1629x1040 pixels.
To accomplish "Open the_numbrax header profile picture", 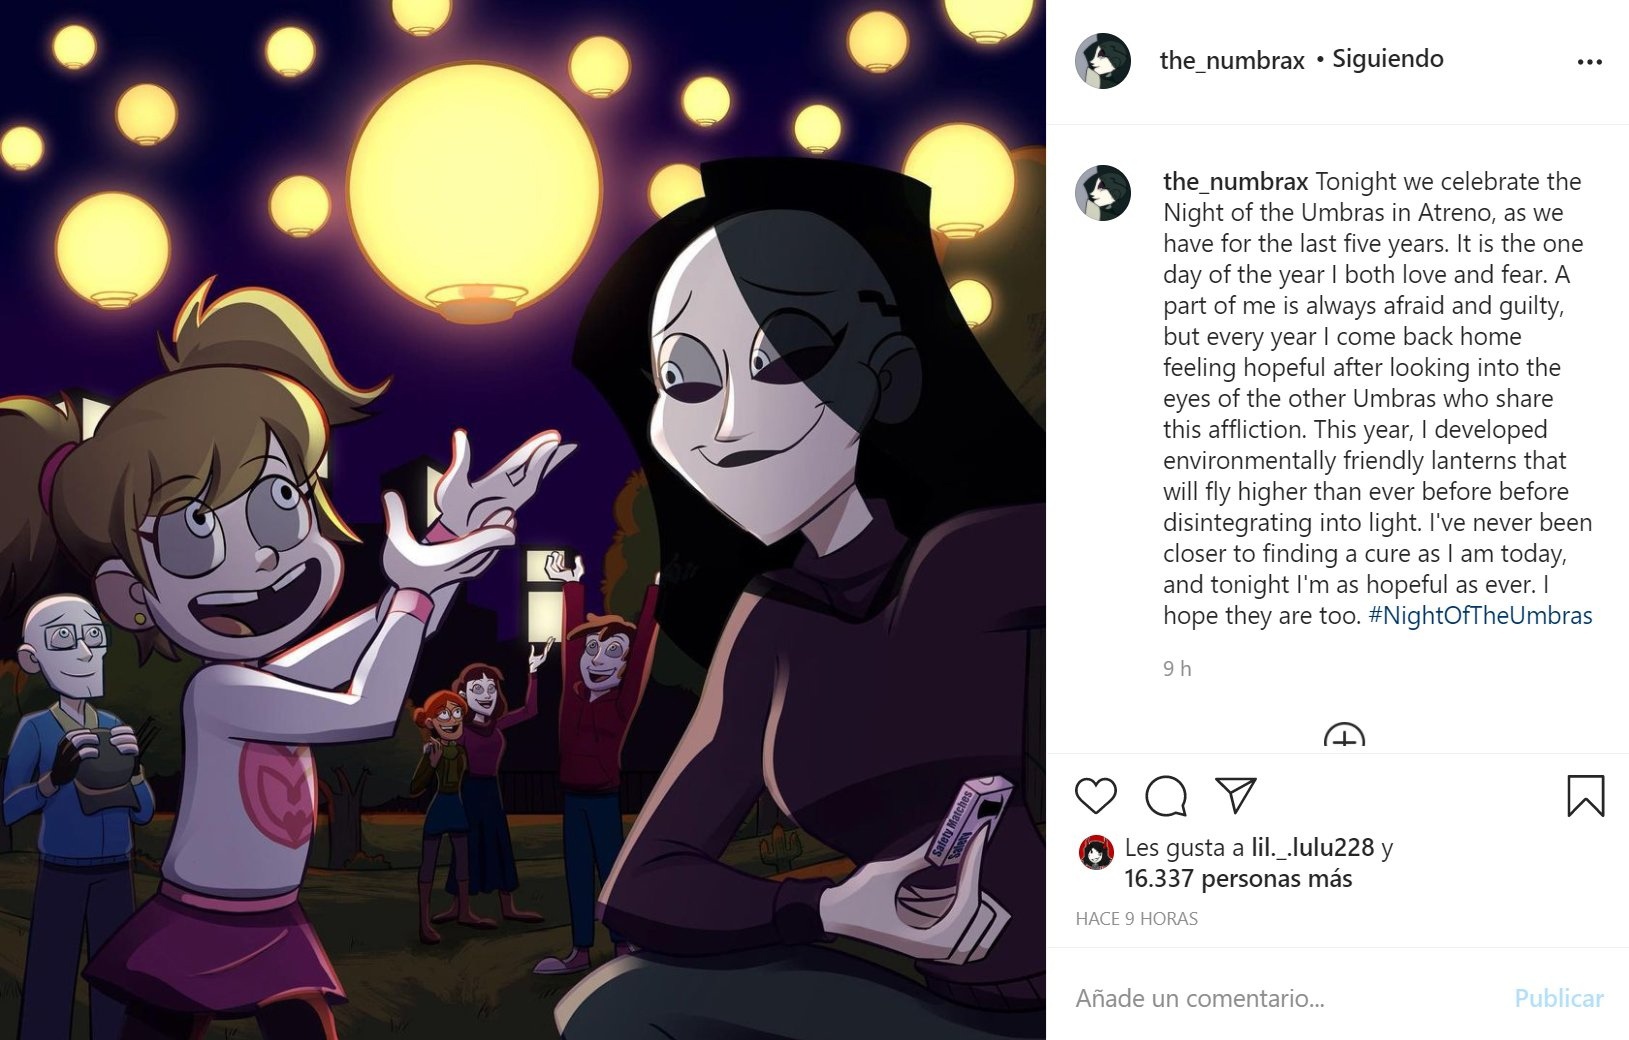I will coord(1102,61).
